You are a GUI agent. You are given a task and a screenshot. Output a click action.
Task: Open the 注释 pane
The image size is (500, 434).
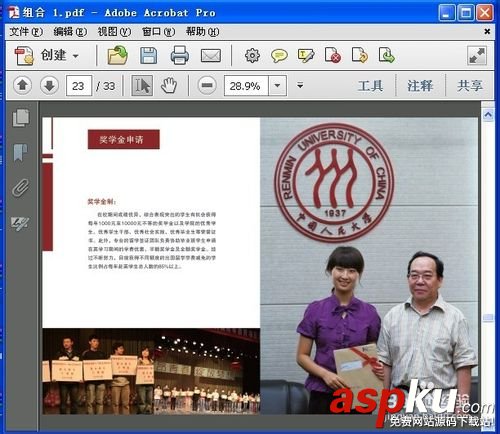[420, 86]
